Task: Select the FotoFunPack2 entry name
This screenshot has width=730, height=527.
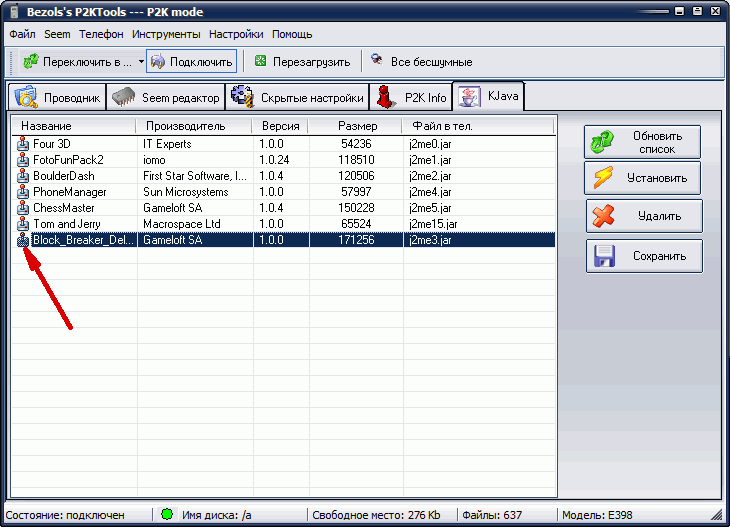Action: [x=68, y=160]
